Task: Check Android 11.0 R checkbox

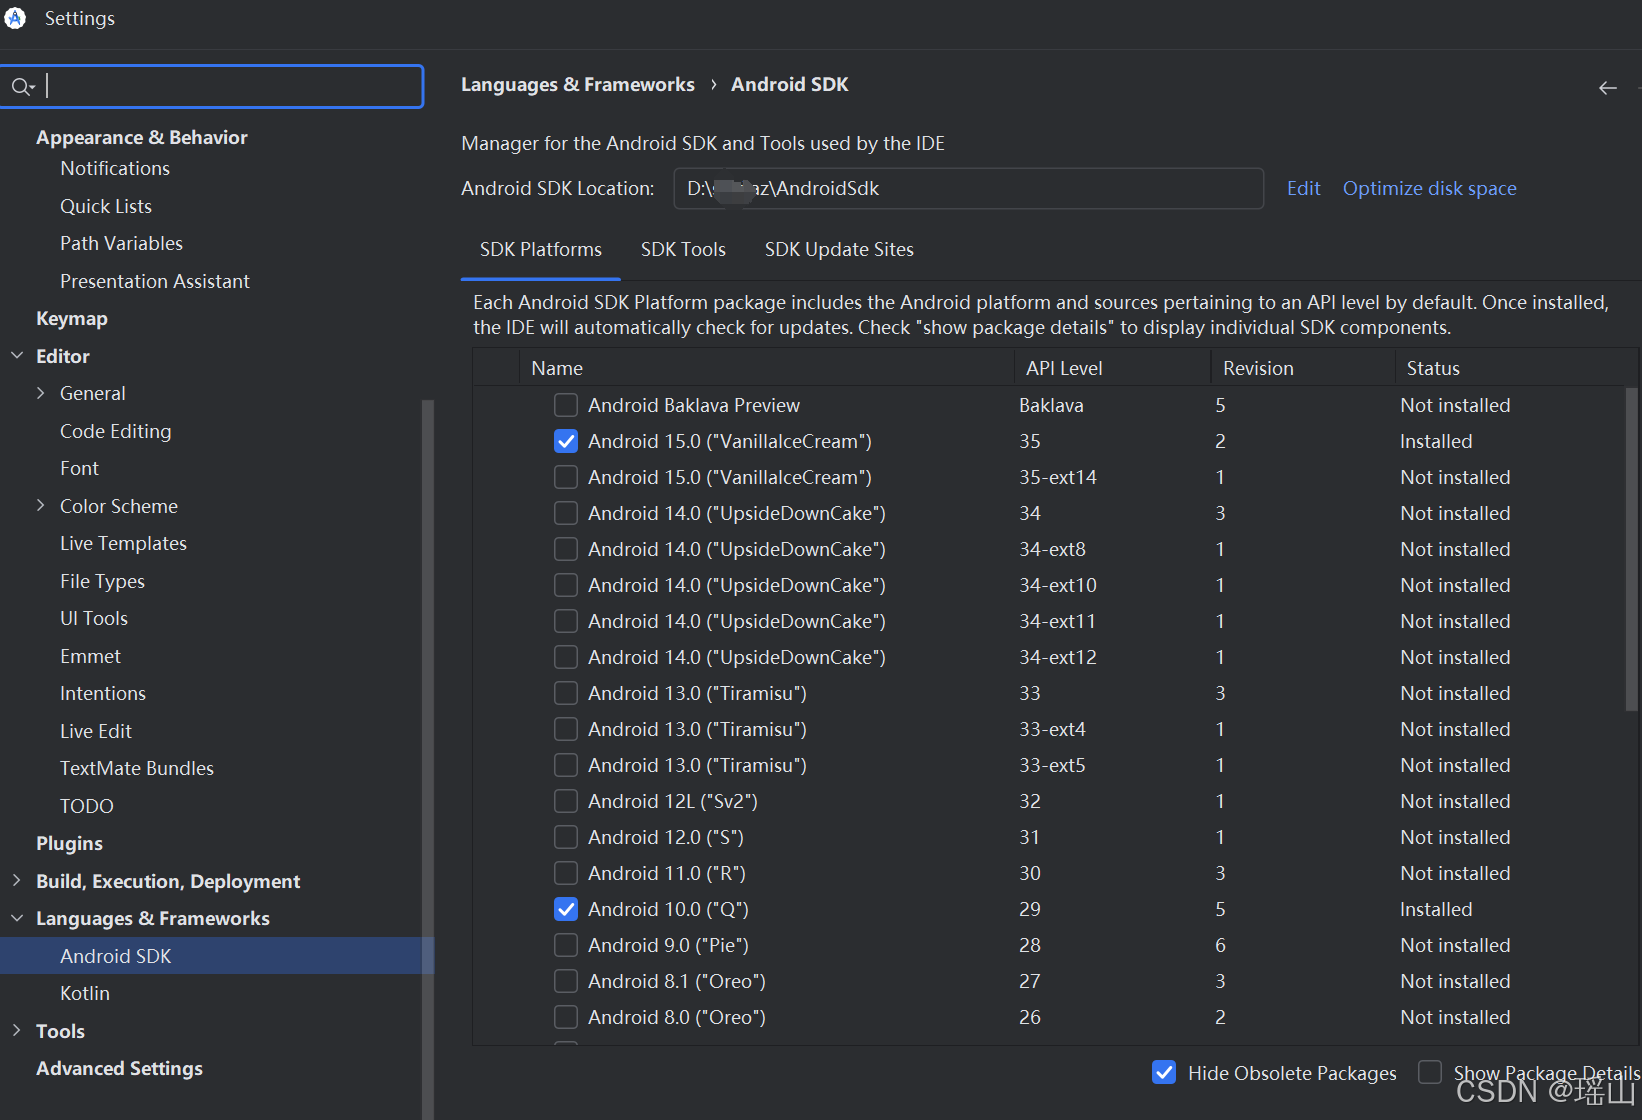Action: [x=566, y=873]
